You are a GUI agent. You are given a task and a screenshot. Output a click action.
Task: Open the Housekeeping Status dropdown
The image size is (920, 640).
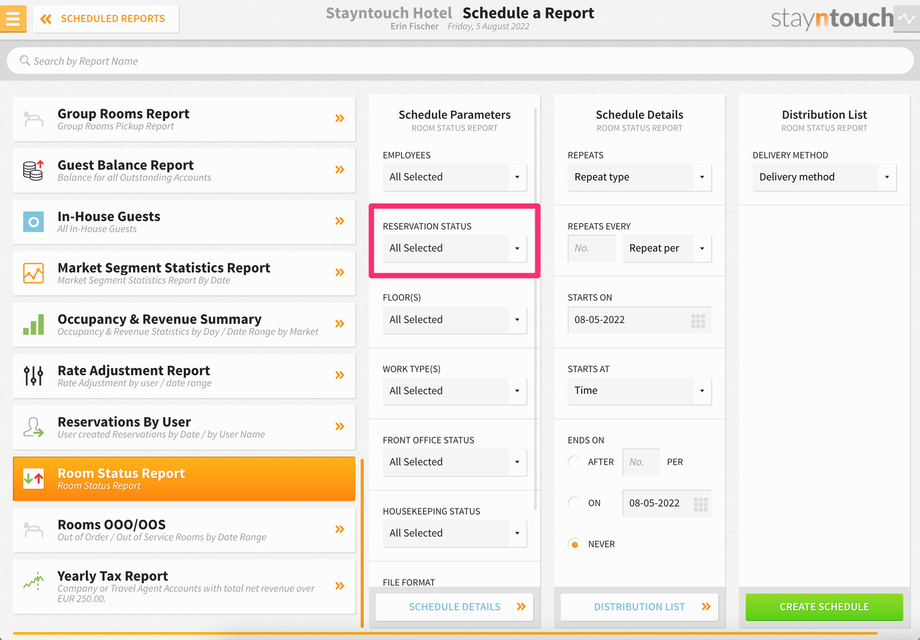(455, 533)
